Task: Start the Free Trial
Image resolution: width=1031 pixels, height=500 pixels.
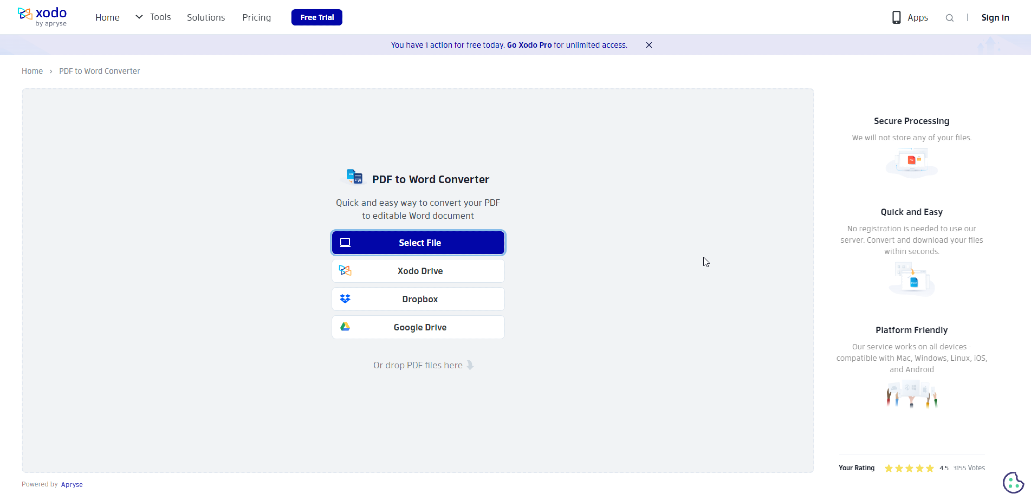Action: (317, 18)
